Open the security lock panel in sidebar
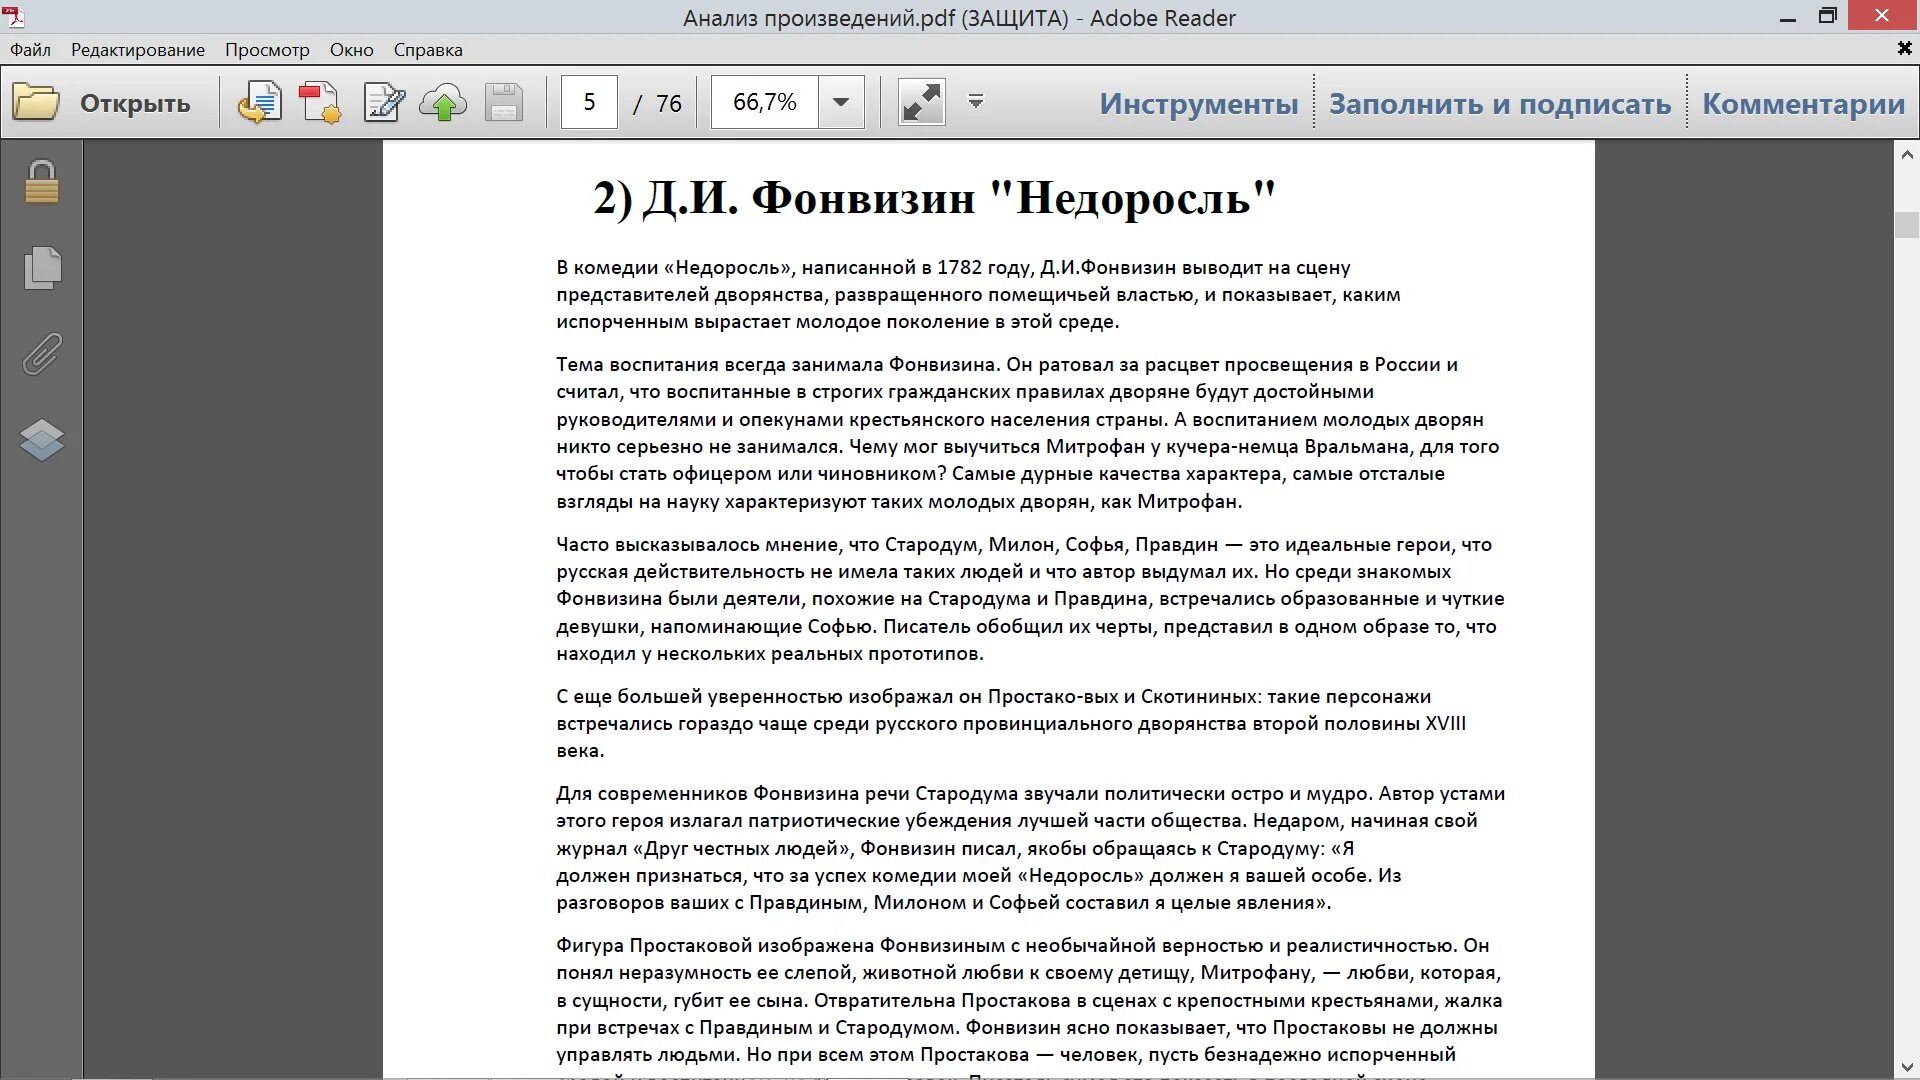 (42, 183)
